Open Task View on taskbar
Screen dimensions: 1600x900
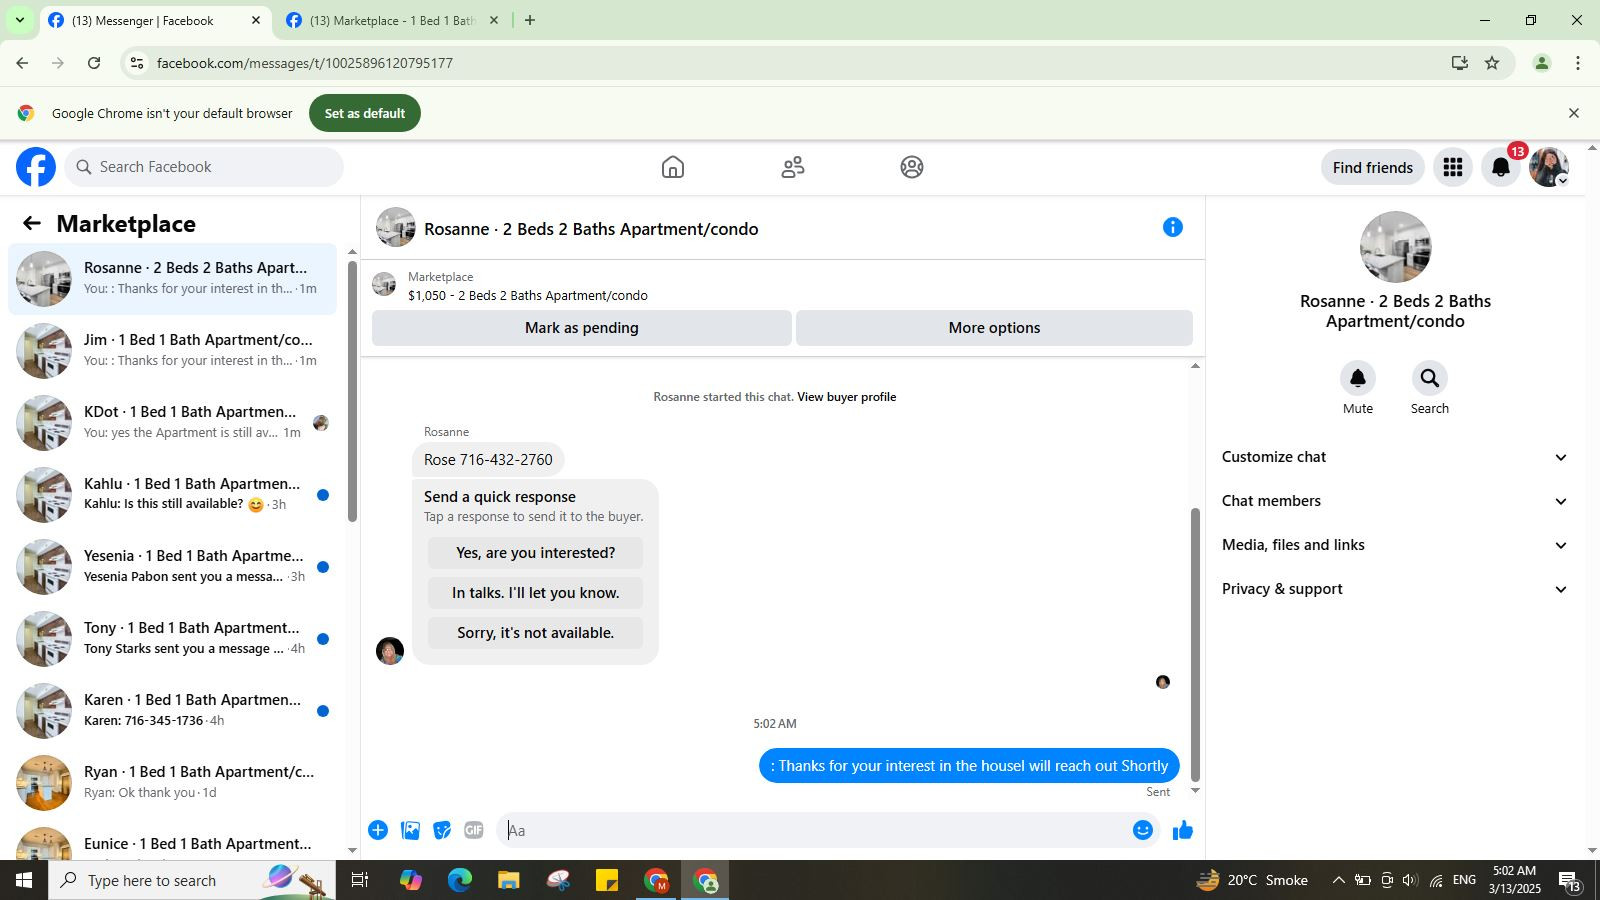[x=360, y=880]
